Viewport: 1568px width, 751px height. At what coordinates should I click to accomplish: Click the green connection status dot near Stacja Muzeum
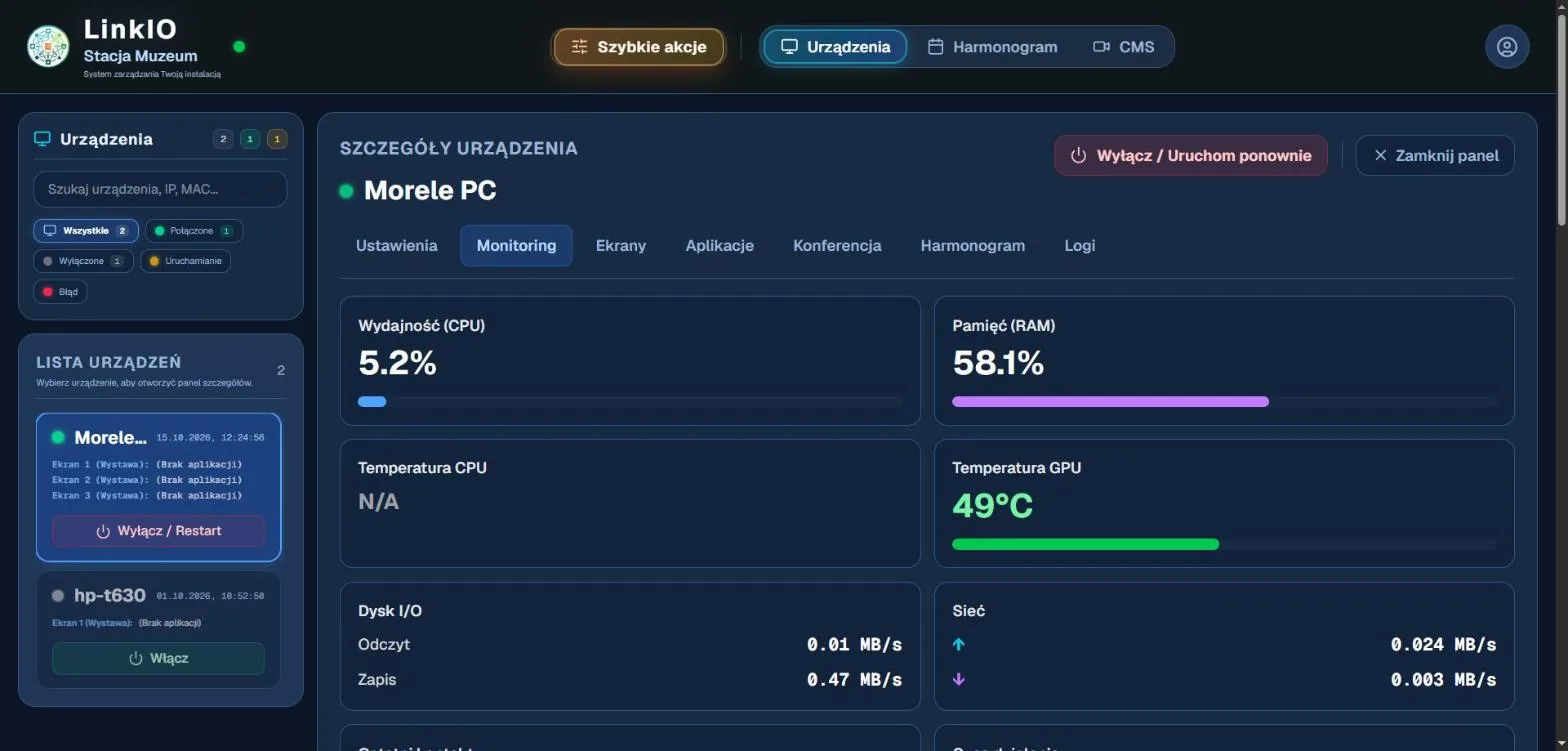coord(239,46)
